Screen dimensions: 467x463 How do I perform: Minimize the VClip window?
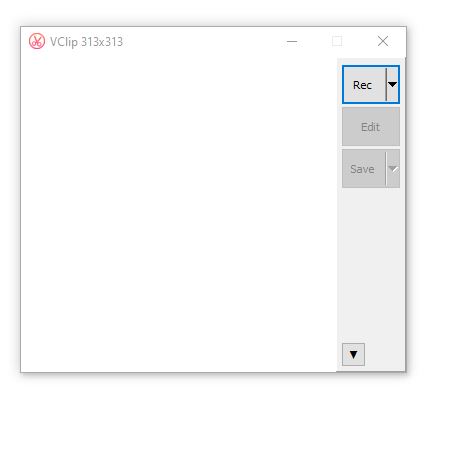click(x=292, y=42)
